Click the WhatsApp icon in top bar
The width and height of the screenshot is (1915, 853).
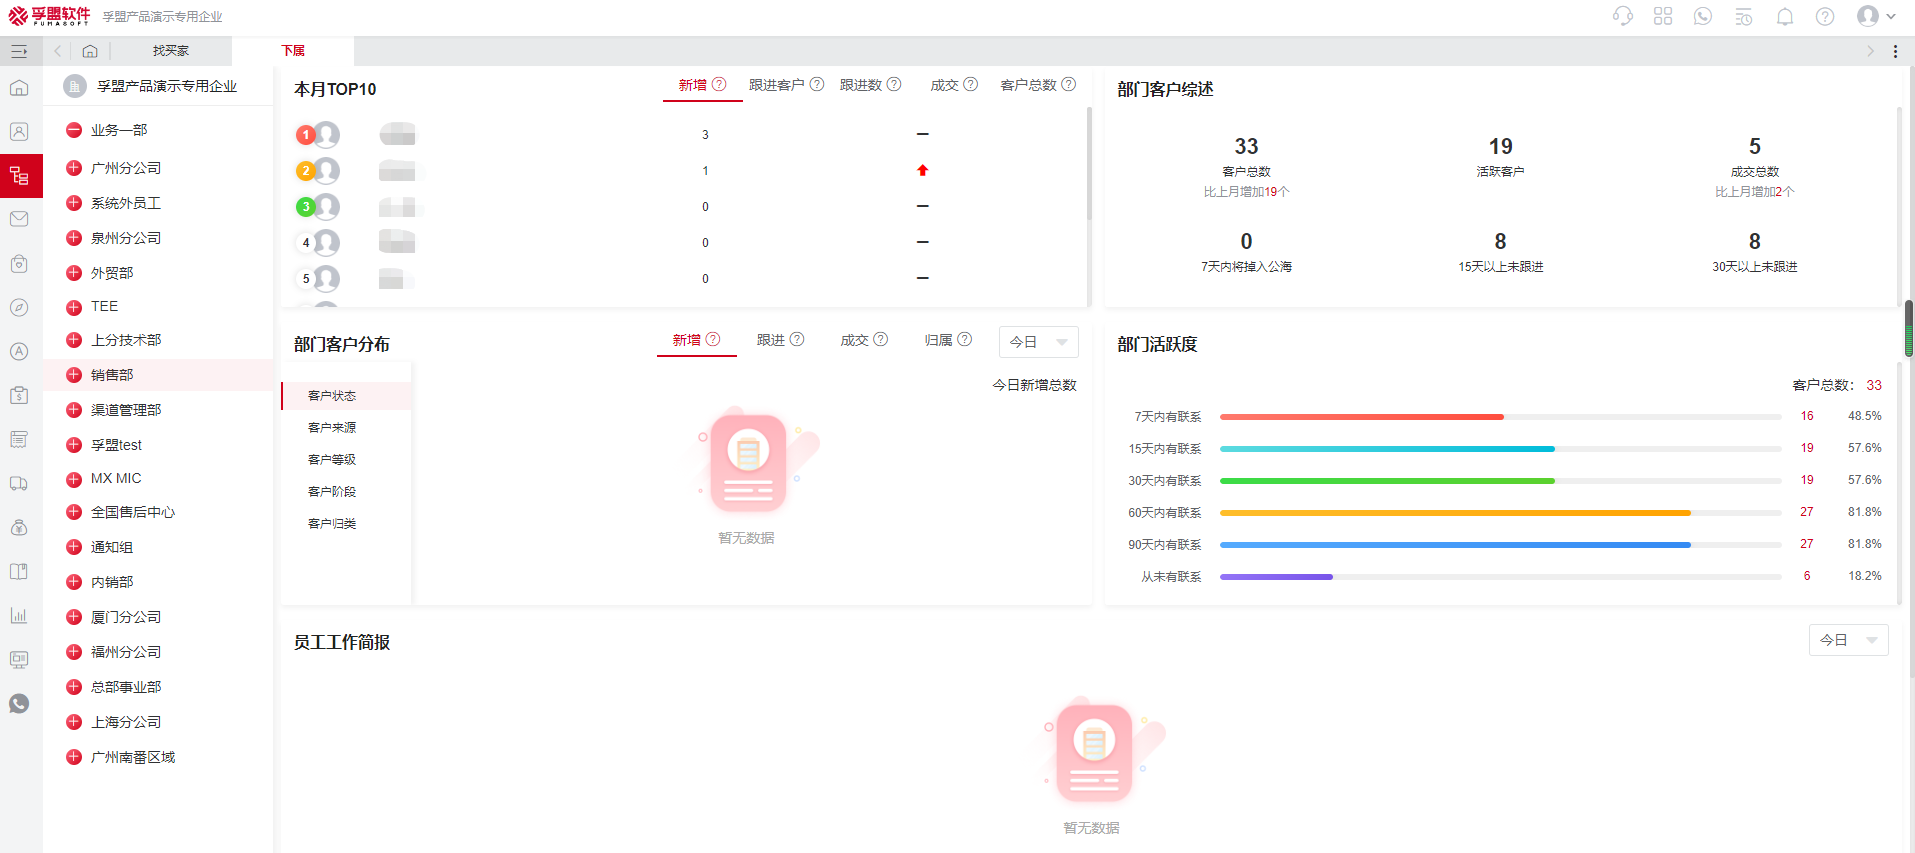1702,16
